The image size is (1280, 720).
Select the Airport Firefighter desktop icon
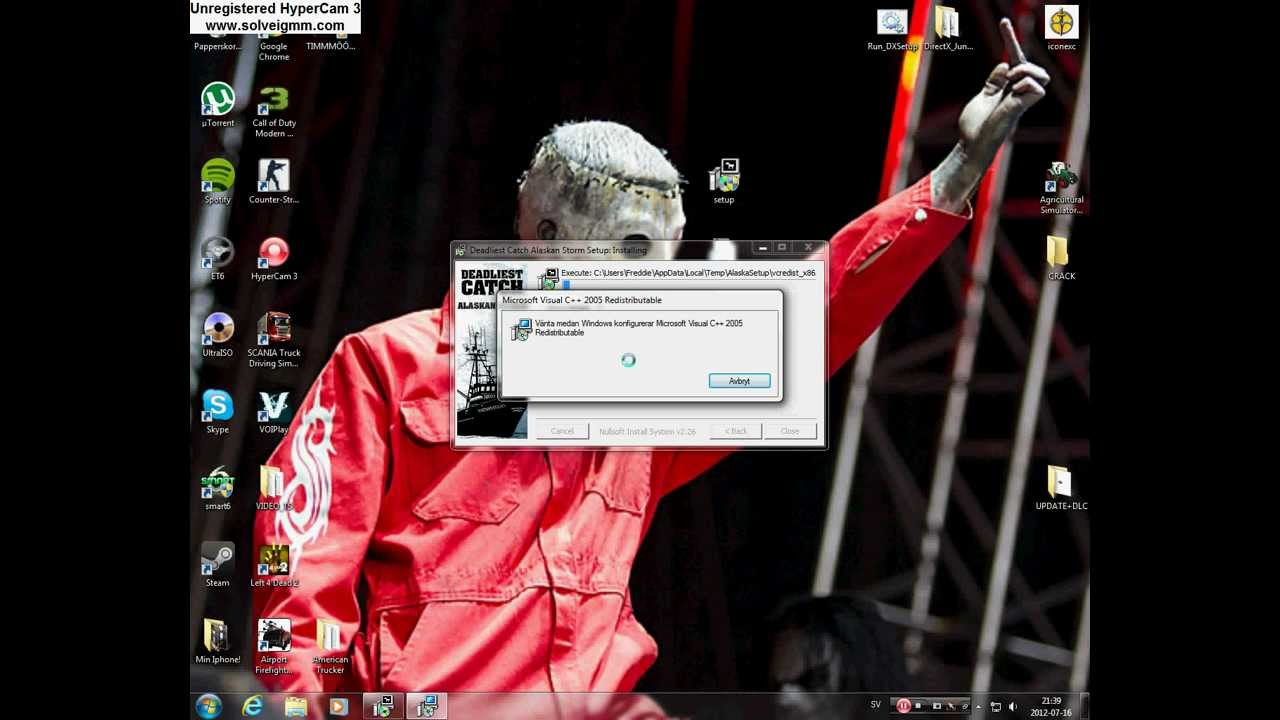(274, 647)
